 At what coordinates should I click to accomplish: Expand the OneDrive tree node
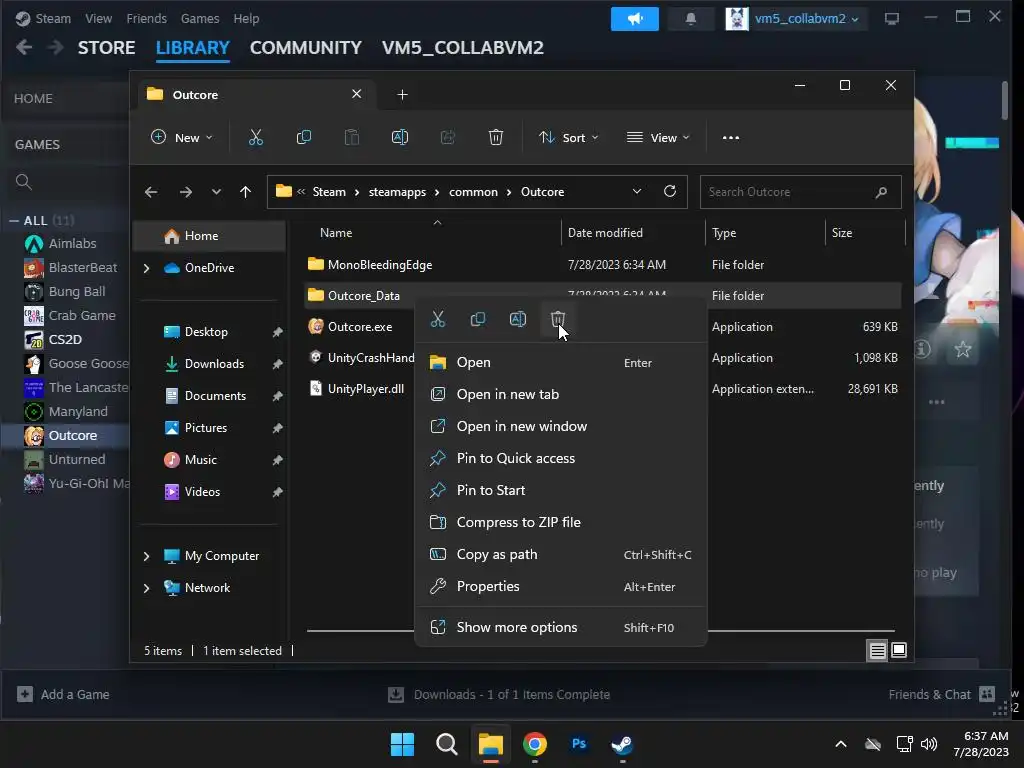[x=146, y=268]
